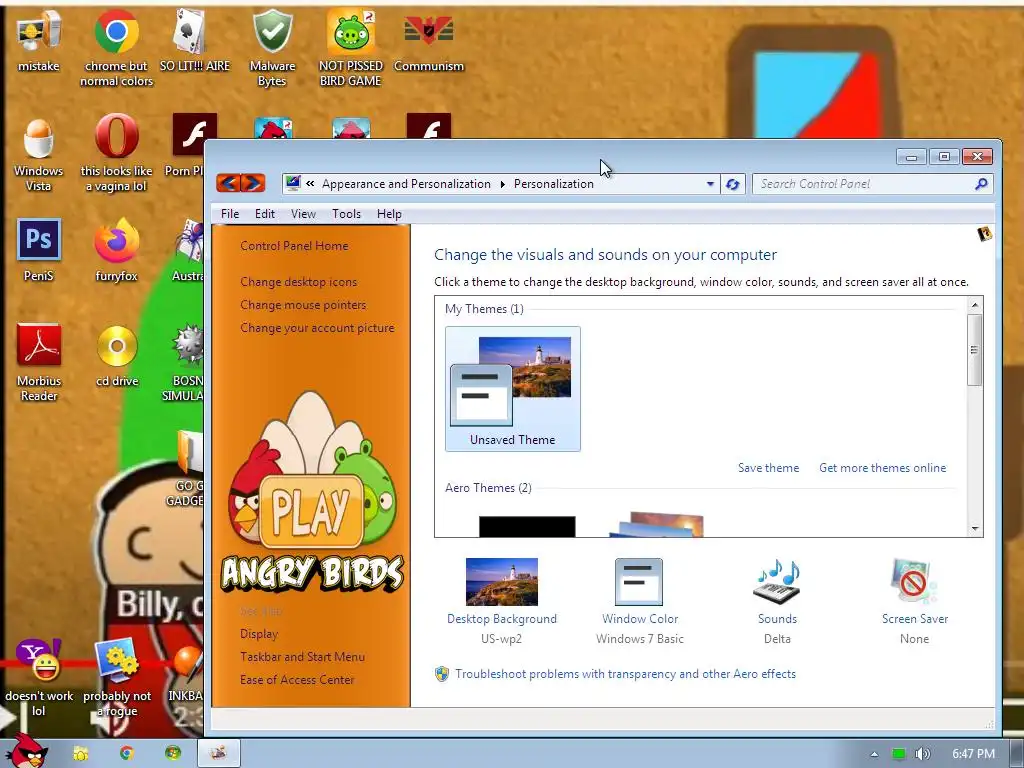Click the themes list scroll-up arrow
The image size is (1024, 768).
pos(974,305)
